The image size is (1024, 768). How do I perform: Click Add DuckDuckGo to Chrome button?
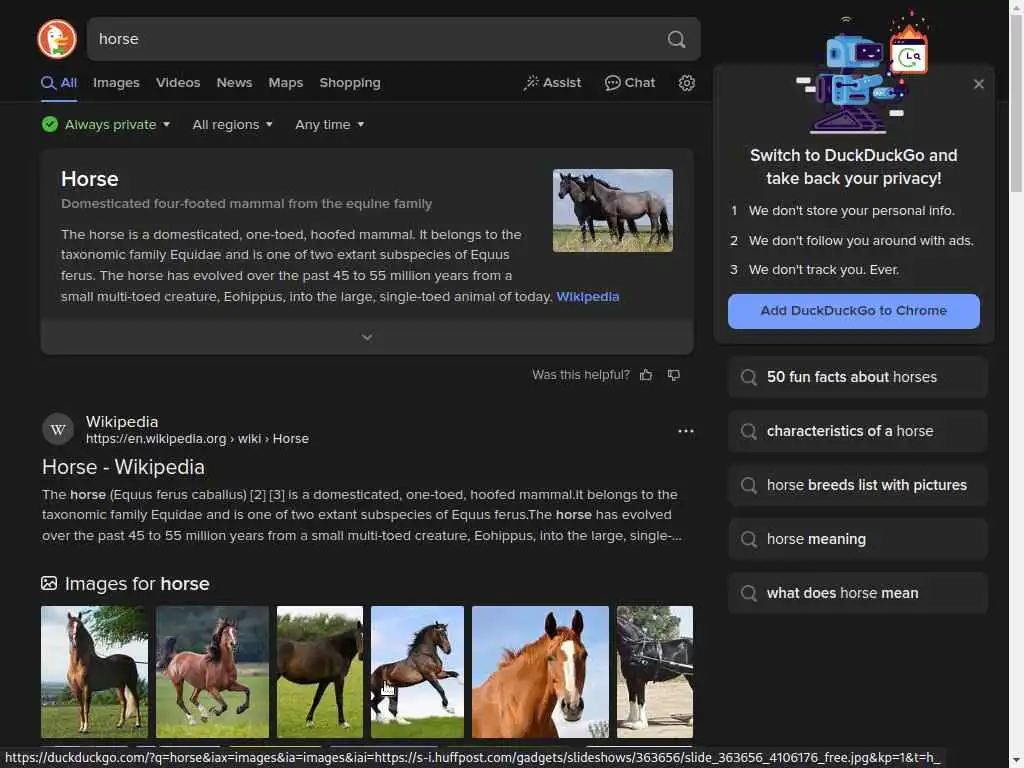pos(854,311)
